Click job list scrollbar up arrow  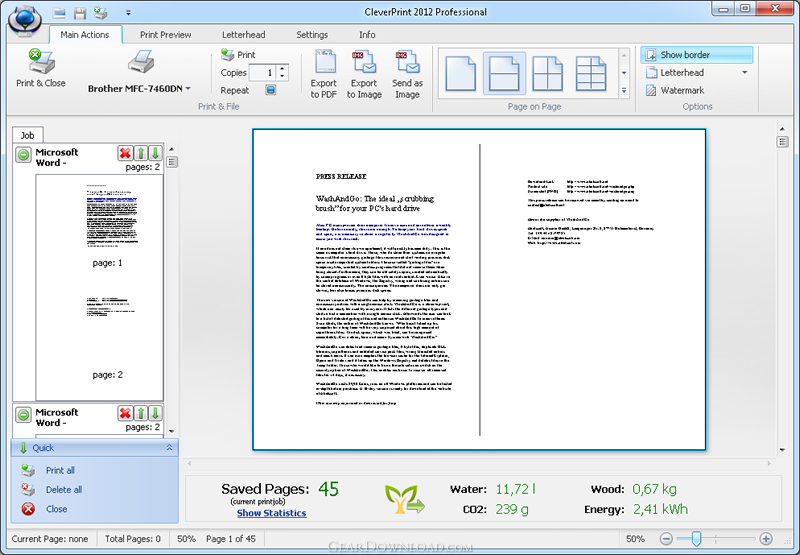pos(171,149)
